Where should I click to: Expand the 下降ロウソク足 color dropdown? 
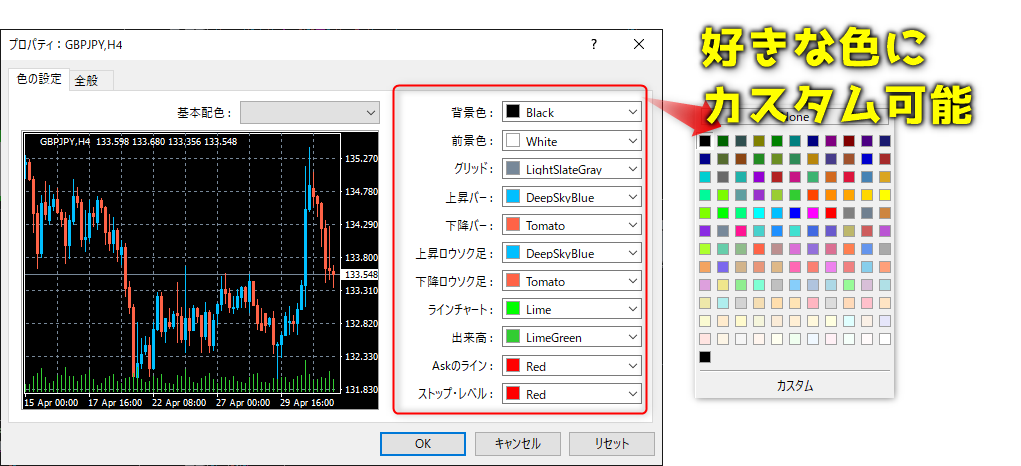[x=572, y=281]
